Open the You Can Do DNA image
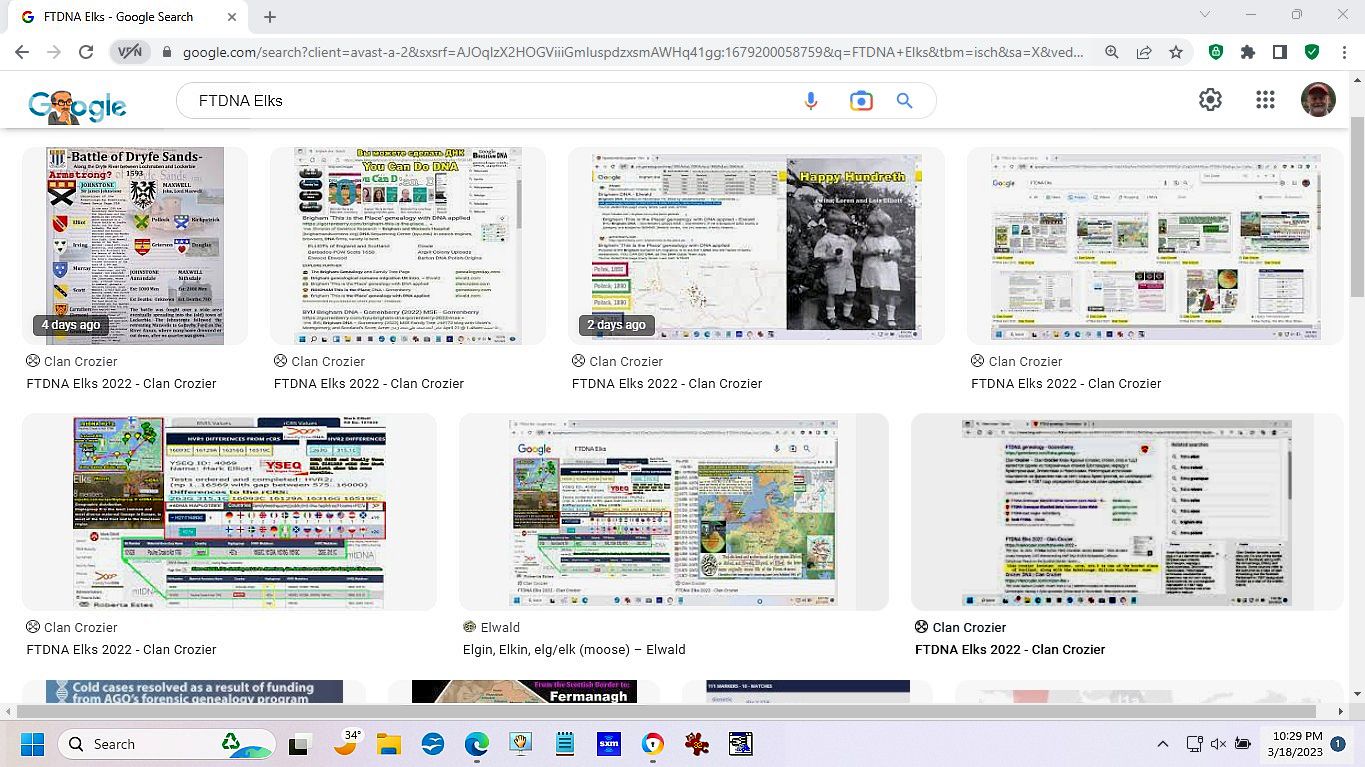 coord(408,246)
